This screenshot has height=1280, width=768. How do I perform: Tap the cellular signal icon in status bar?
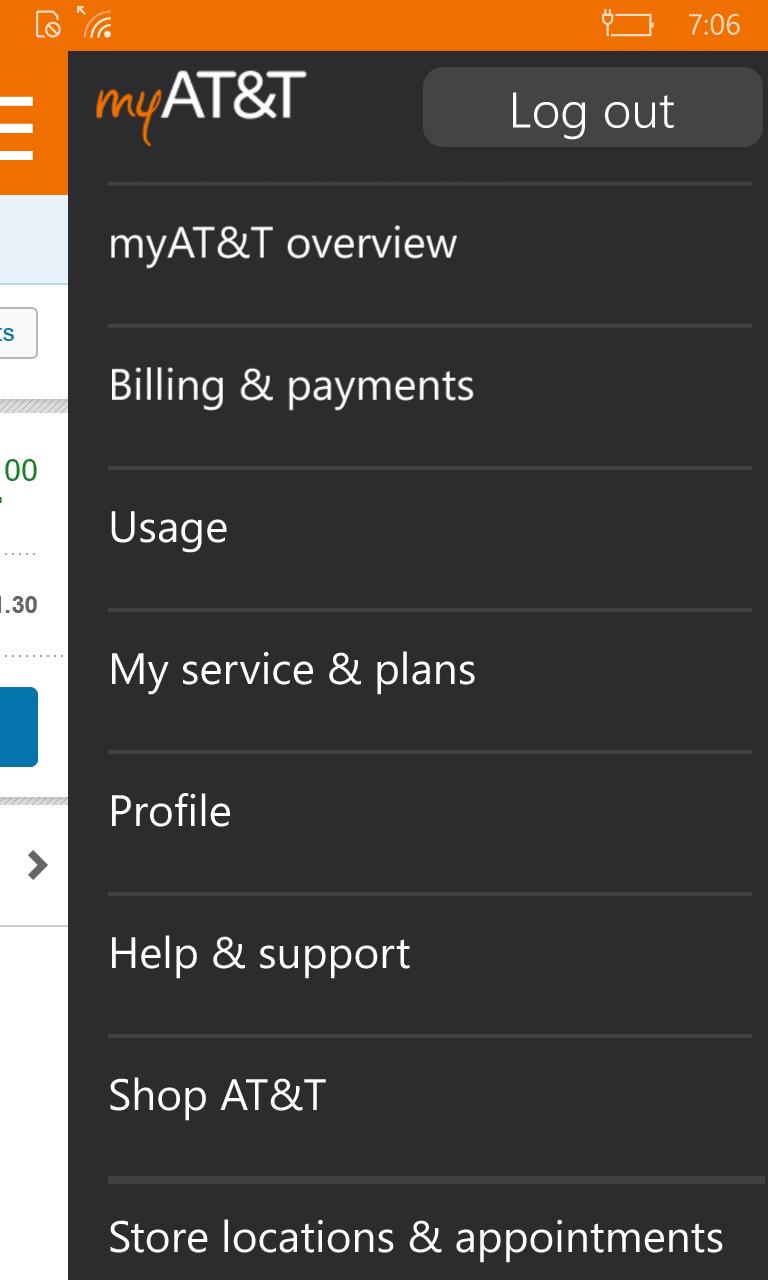100,22
